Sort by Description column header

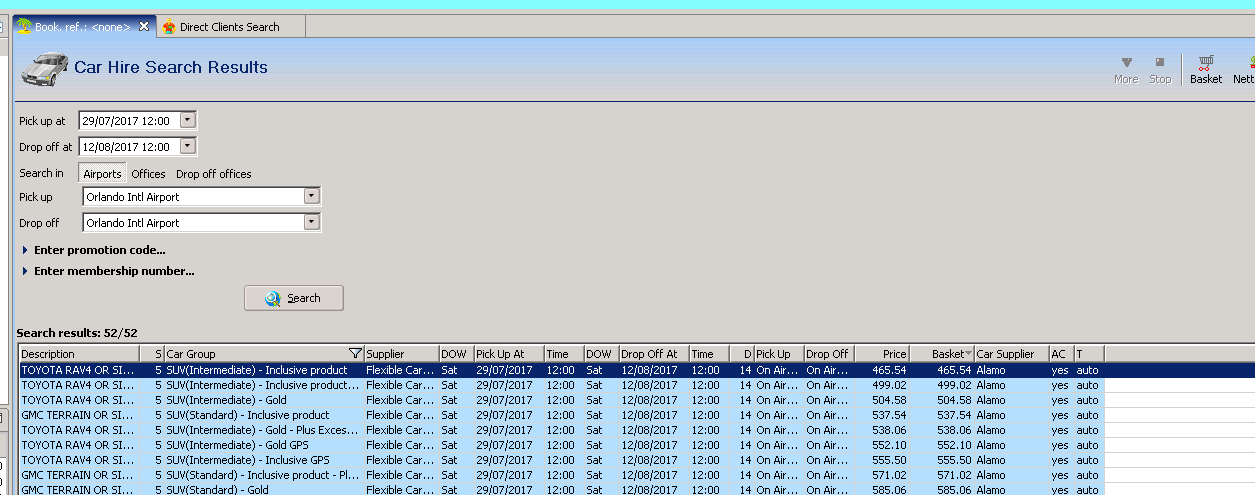point(78,354)
